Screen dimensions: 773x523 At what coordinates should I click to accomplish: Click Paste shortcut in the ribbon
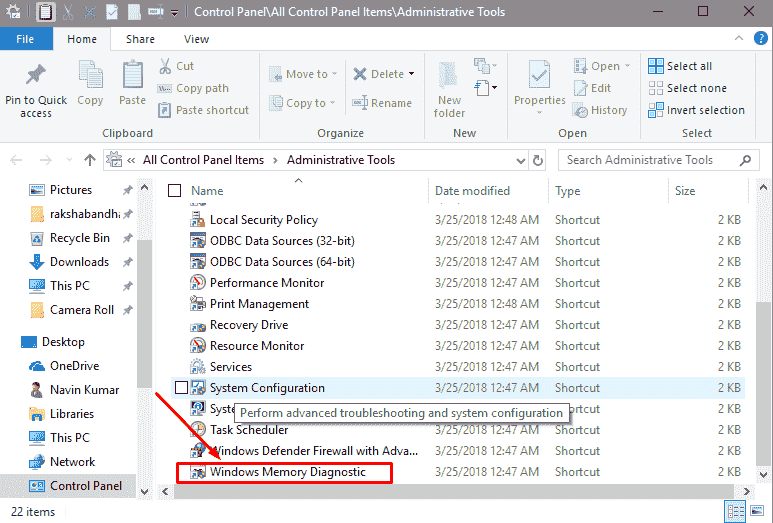(203, 110)
